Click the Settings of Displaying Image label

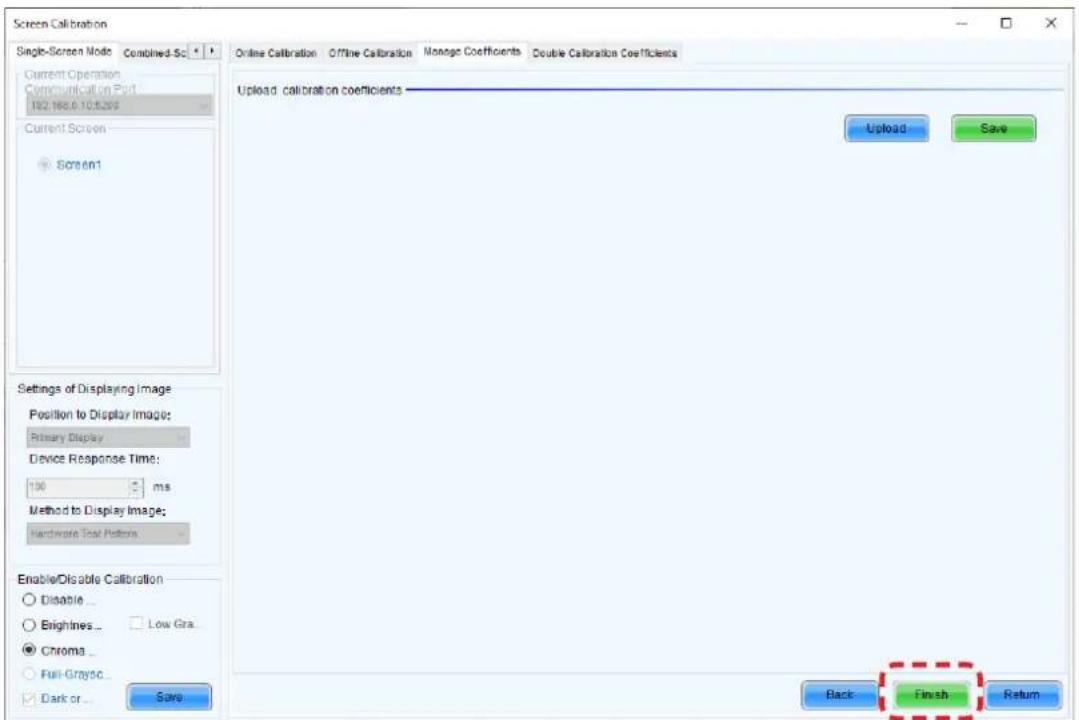click(94, 389)
